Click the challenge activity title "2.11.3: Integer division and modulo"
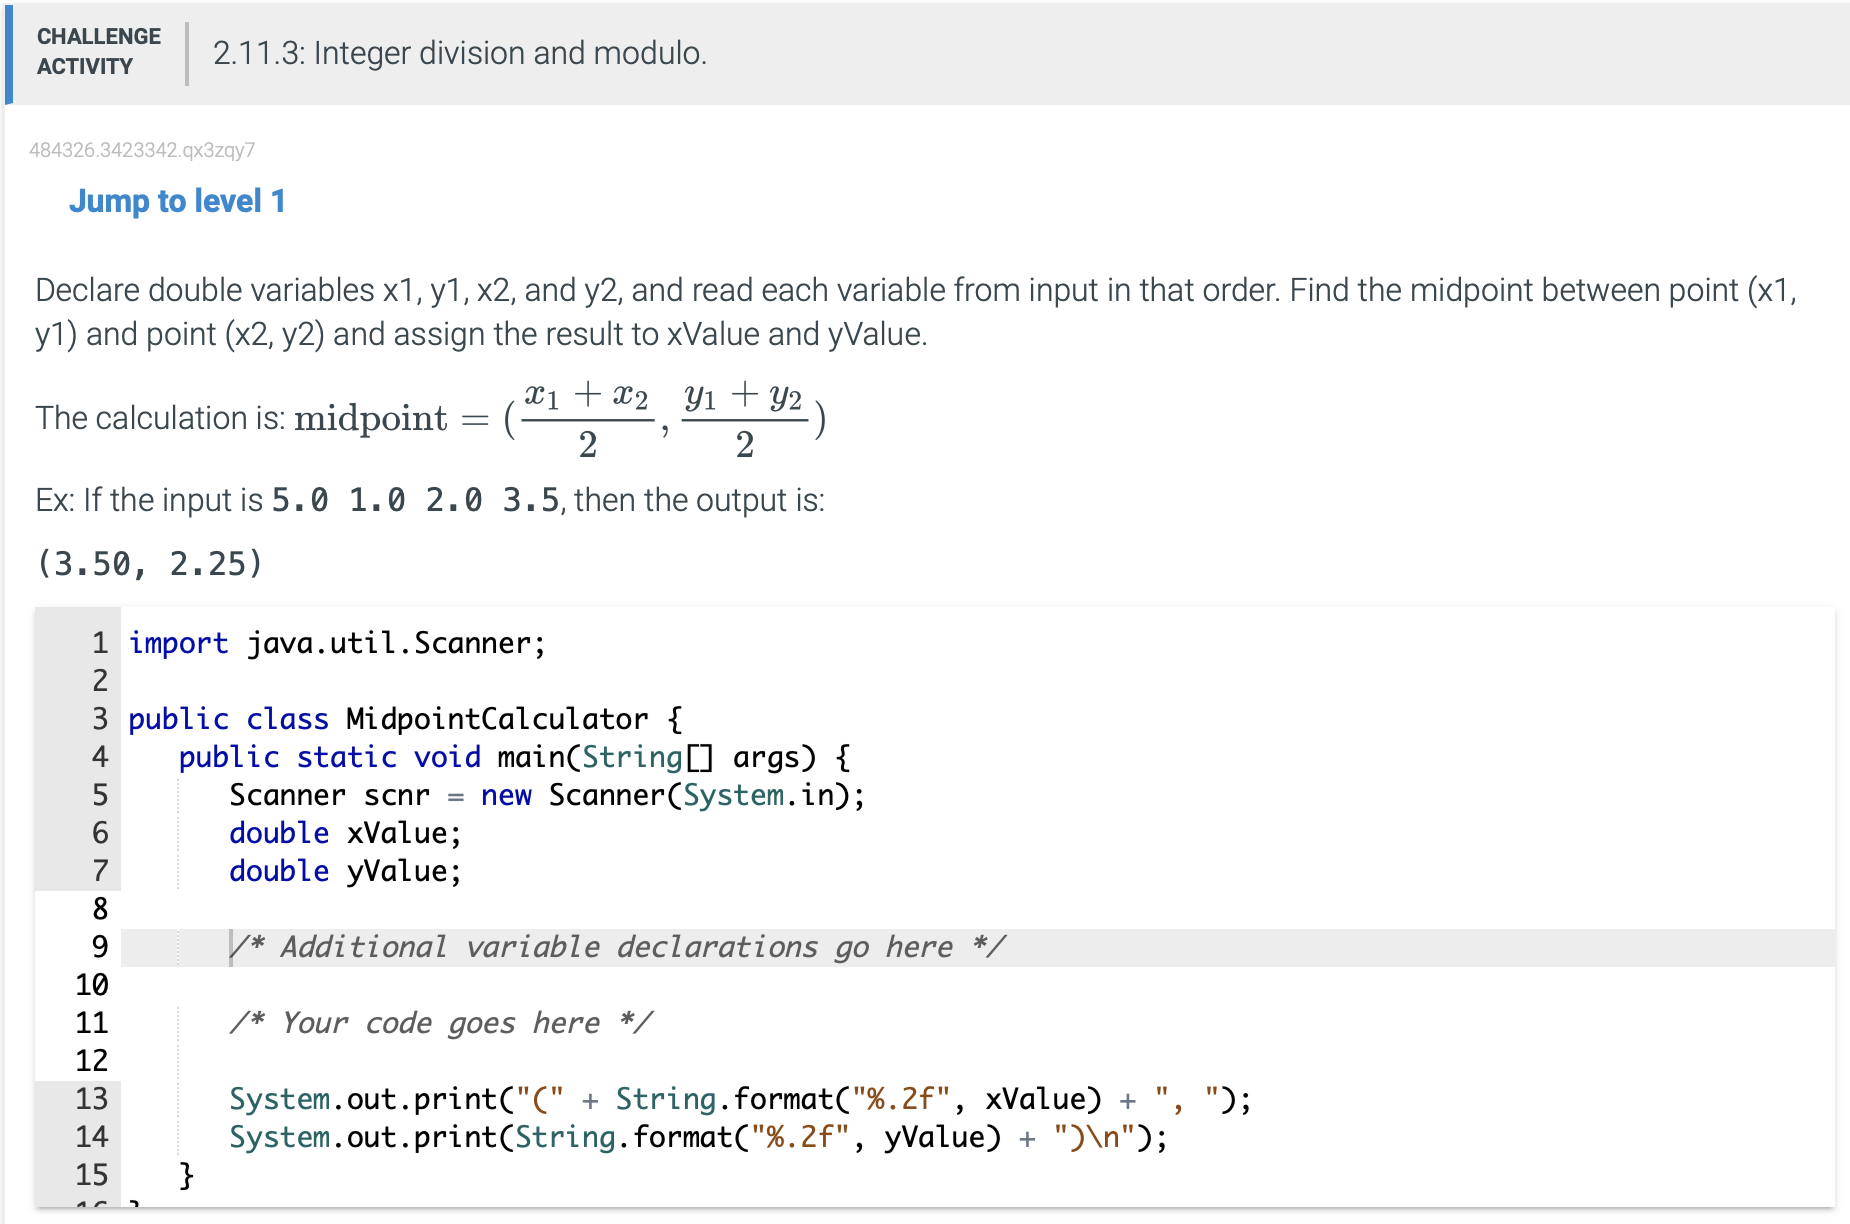The image size is (1850, 1224). click(x=458, y=53)
